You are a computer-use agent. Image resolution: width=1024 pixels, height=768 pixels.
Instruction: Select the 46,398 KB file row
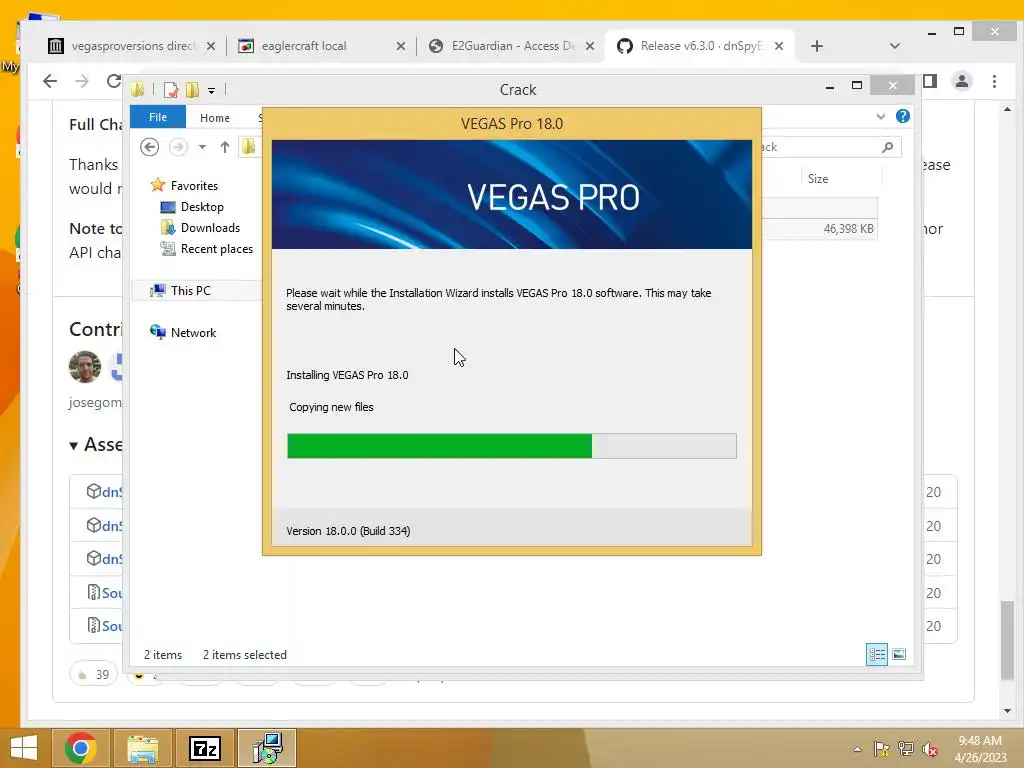point(820,229)
